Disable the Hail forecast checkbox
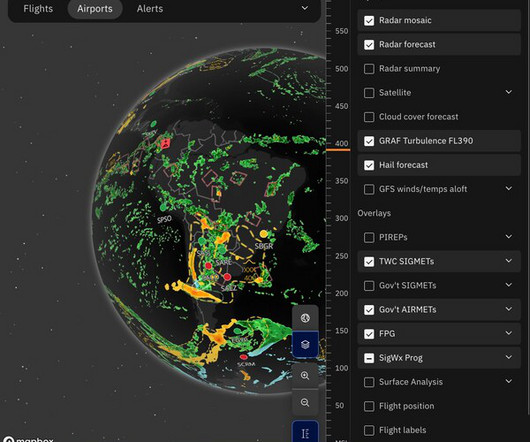Image resolution: width=530 pixels, height=442 pixels. 369,165
